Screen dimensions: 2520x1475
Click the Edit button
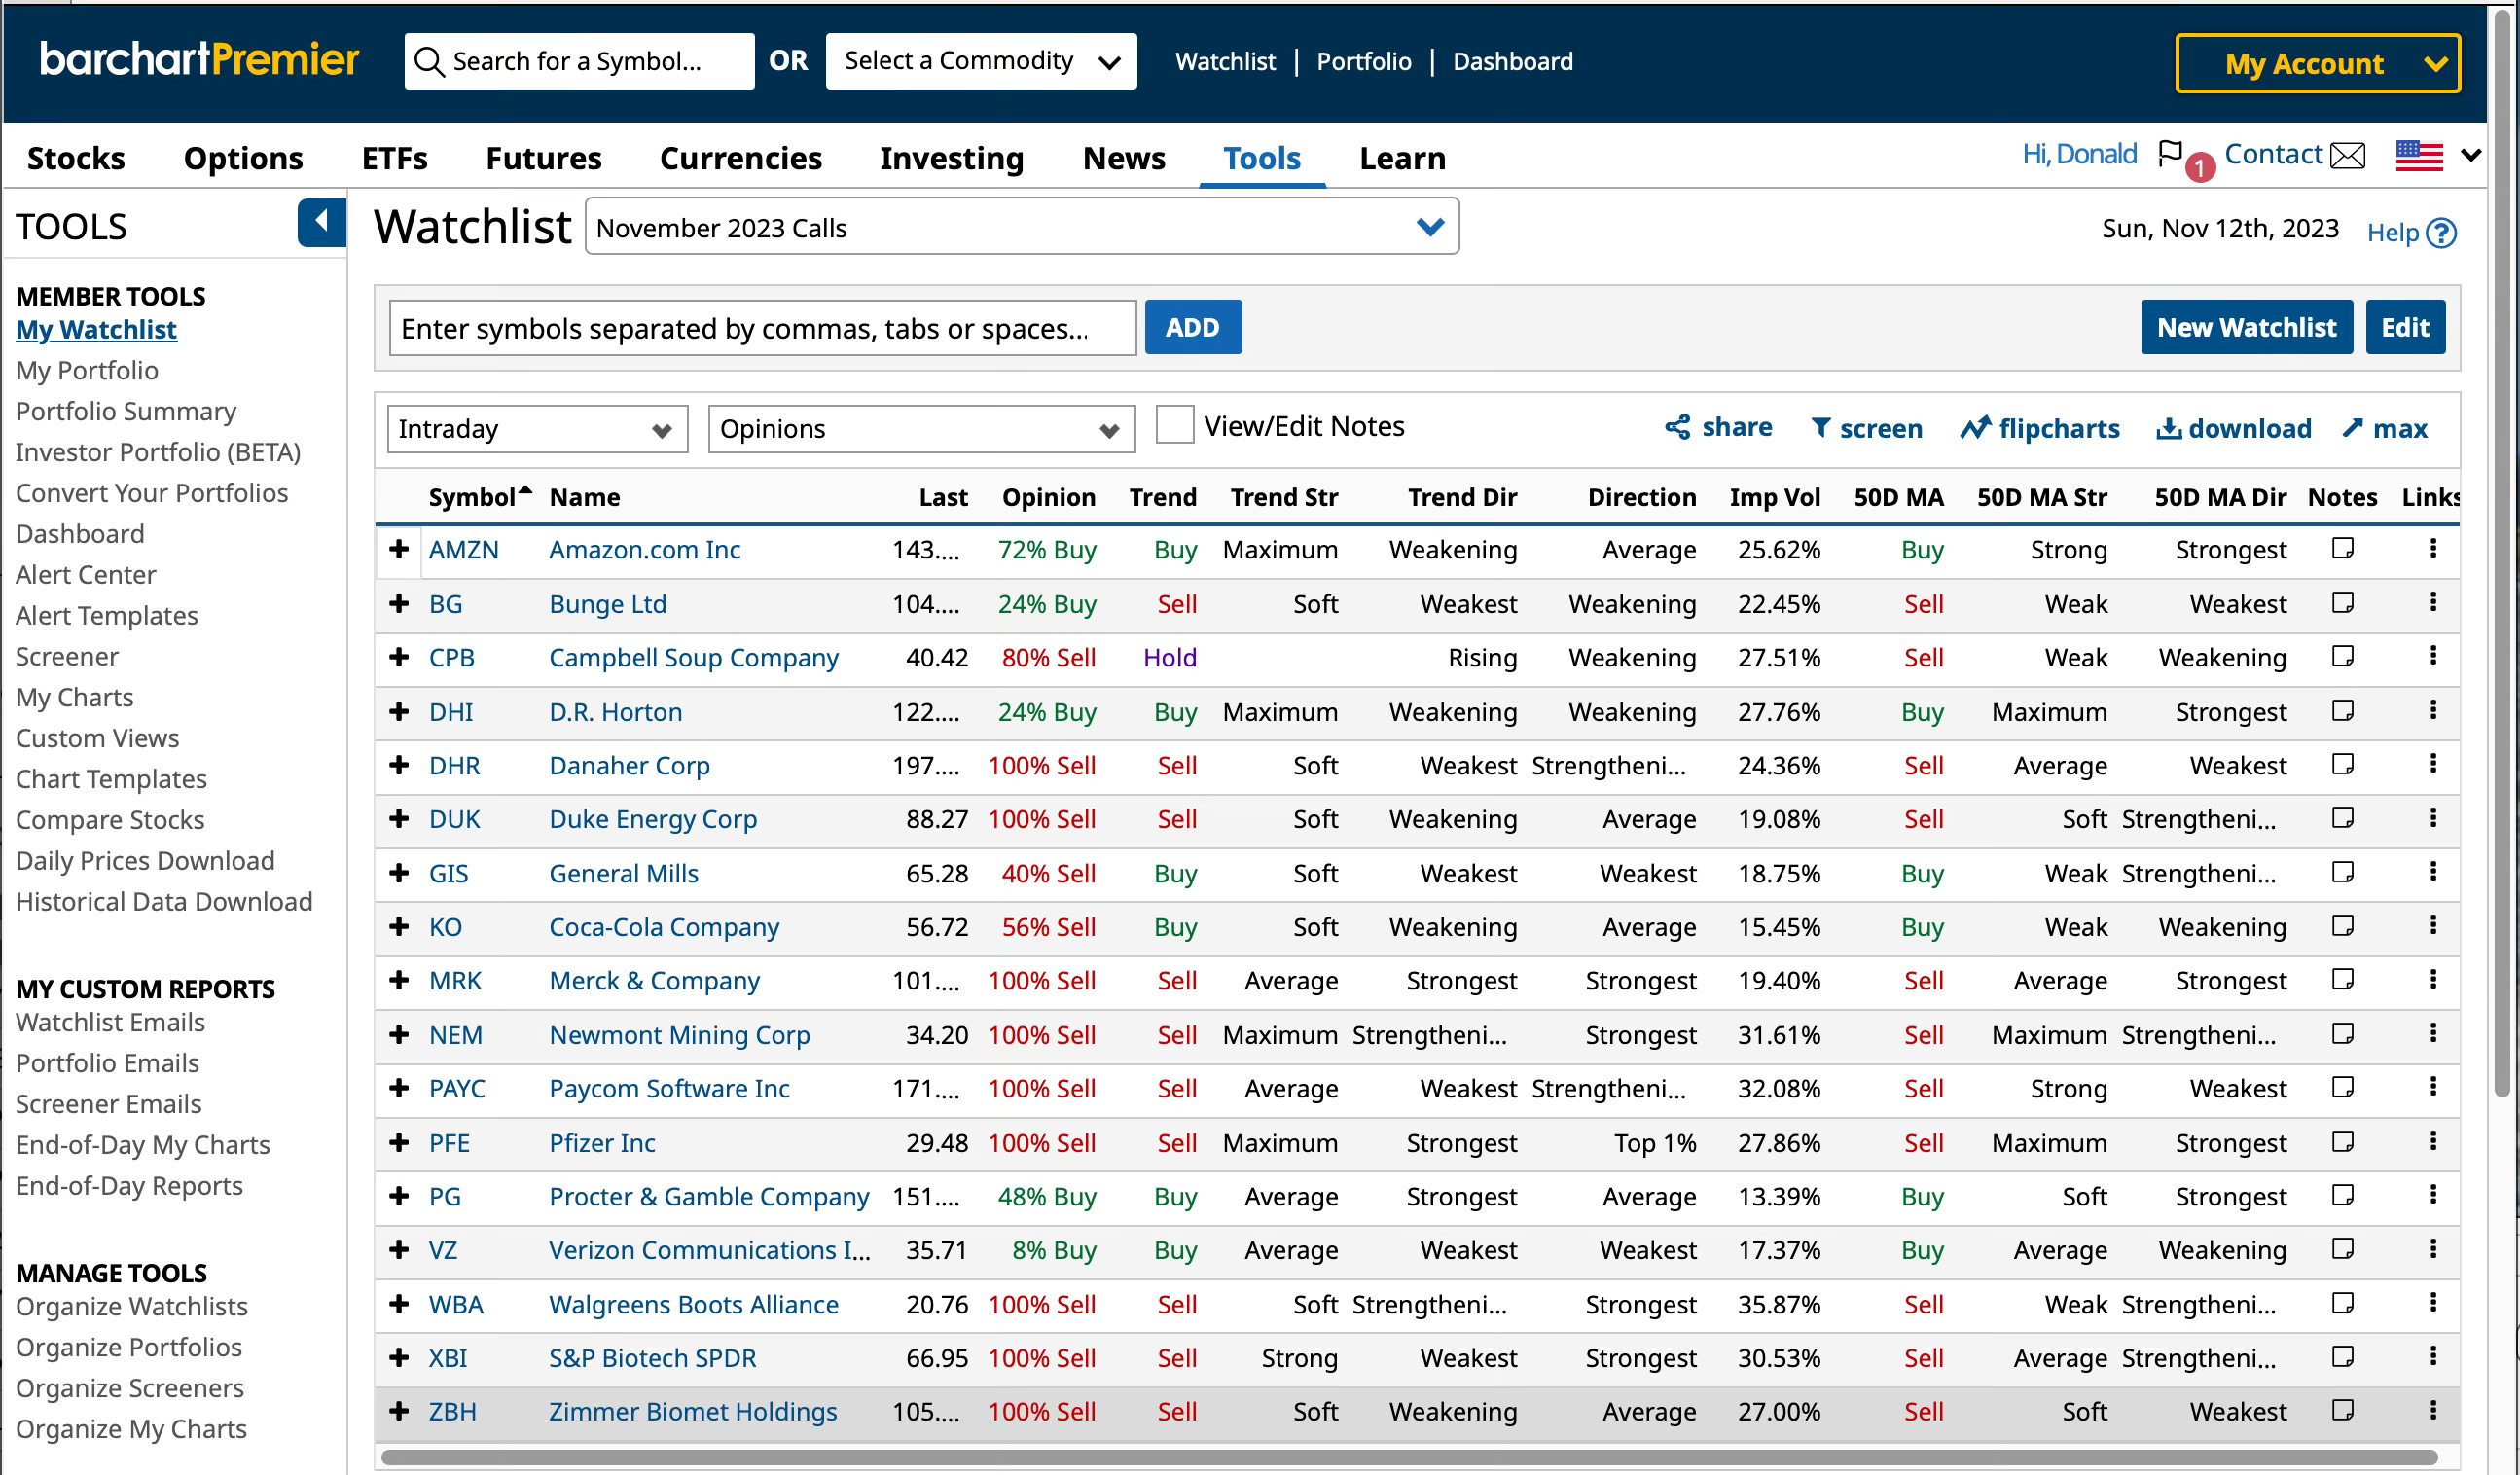[2404, 327]
